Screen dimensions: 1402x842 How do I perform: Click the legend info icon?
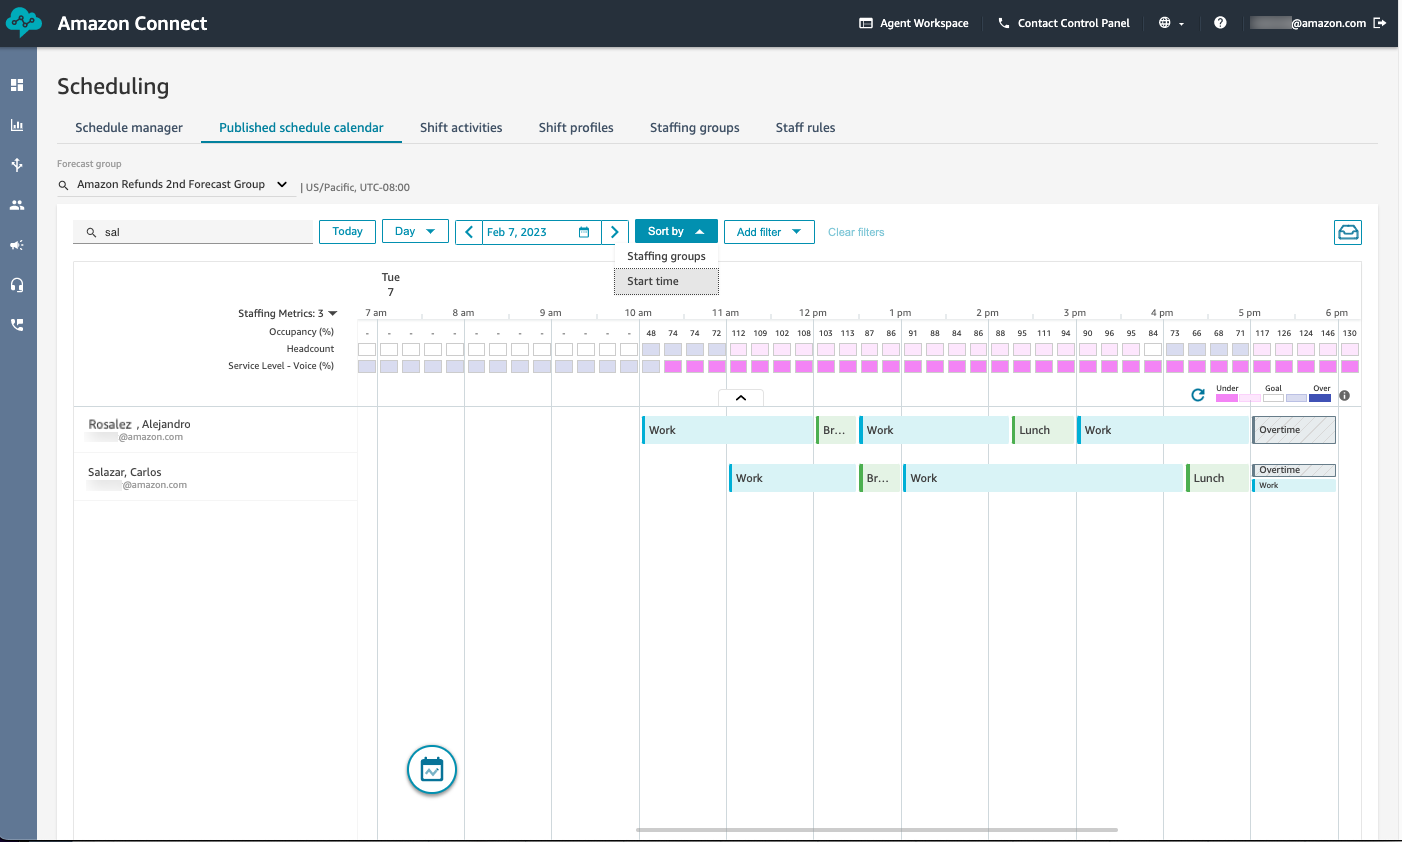(x=1344, y=395)
